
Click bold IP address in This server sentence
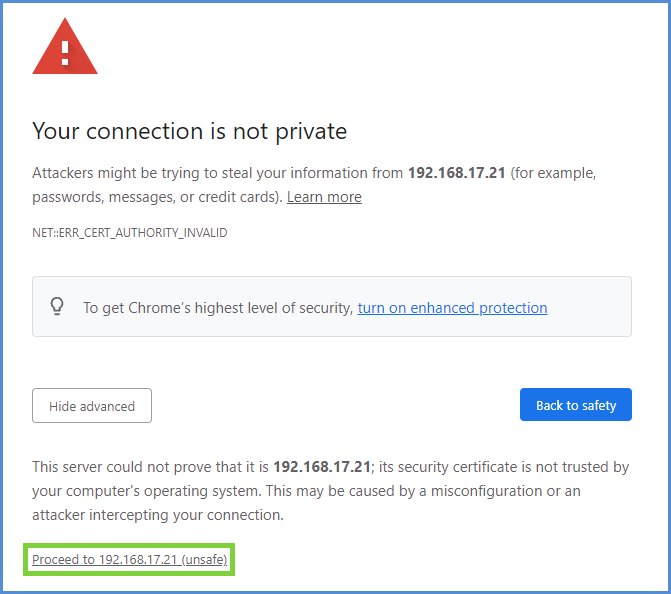(x=322, y=467)
